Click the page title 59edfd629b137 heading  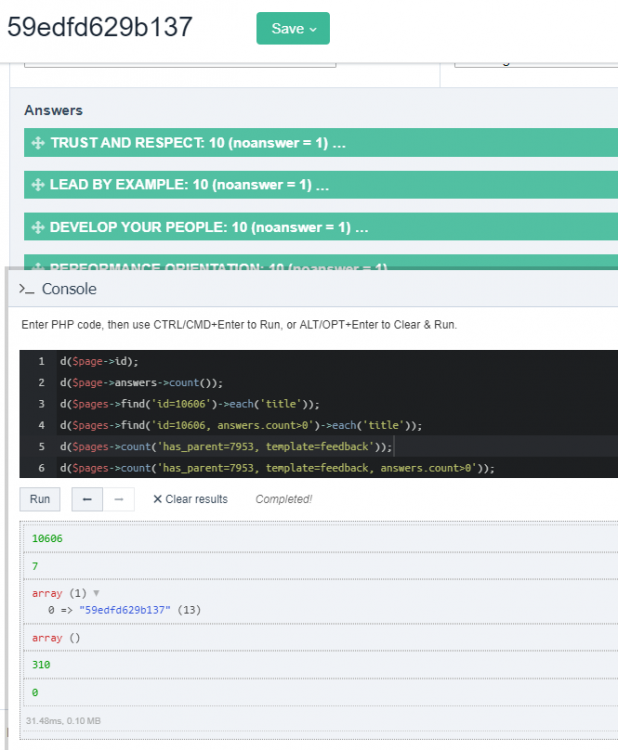[x=100, y=27]
